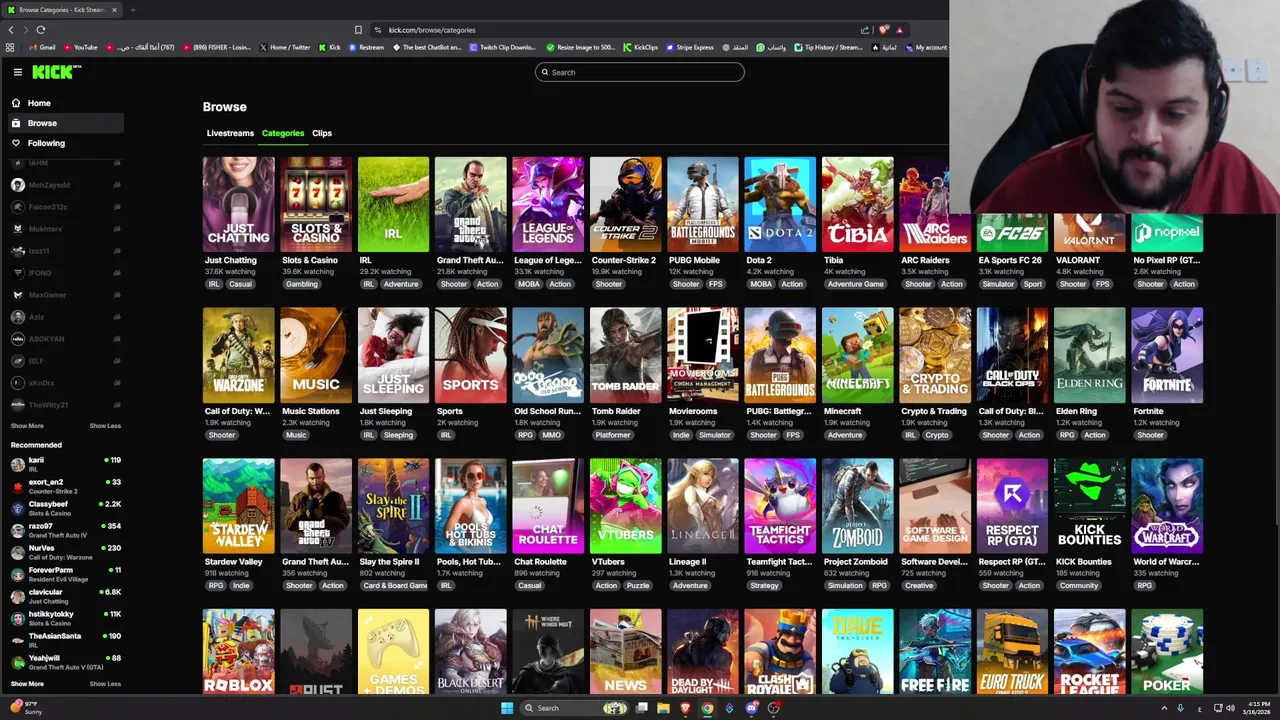
Task: Focus the Kick search field
Action: pyautogui.click(x=640, y=72)
